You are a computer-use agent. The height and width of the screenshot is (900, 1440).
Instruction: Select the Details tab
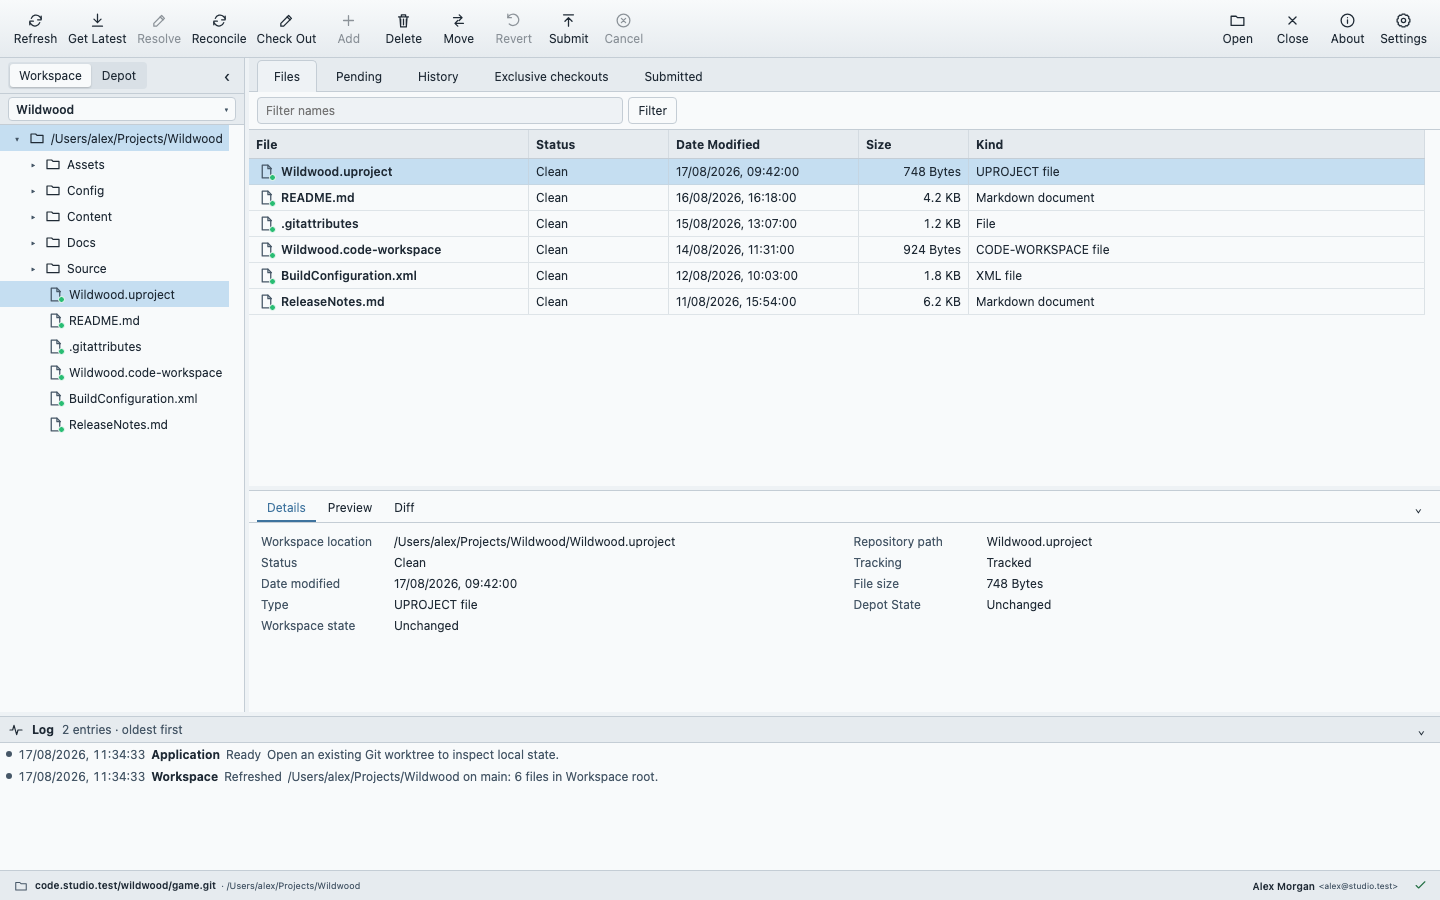pyautogui.click(x=286, y=508)
